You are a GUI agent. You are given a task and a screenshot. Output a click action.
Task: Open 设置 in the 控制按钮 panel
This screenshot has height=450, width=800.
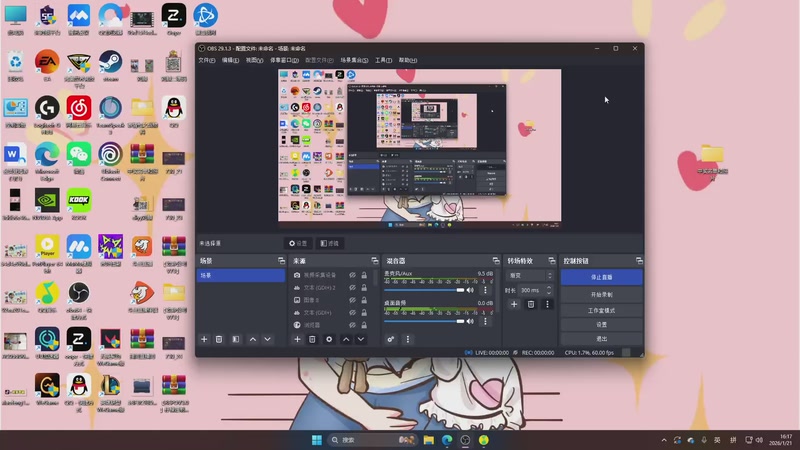coord(602,324)
